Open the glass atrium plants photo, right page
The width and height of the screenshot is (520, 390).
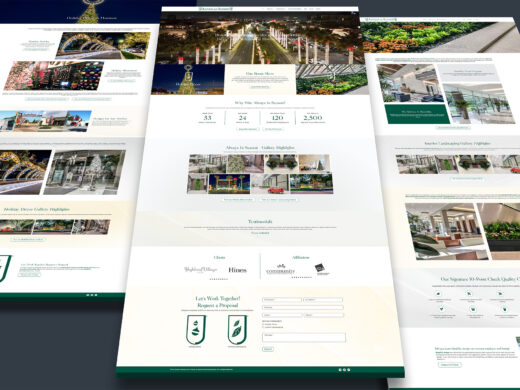pos(479,104)
